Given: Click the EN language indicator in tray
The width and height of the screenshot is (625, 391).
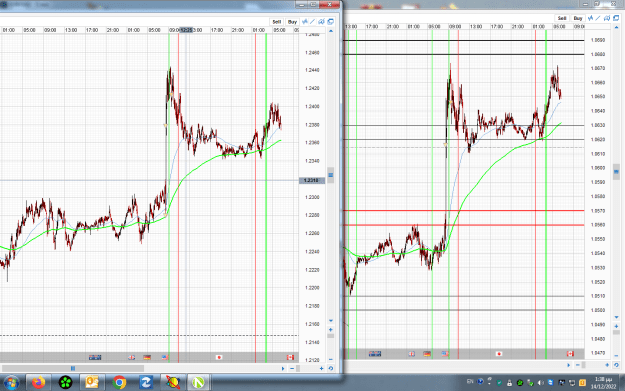Looking at the screenshot, I should pyautogui.click(x=470, y=381).
